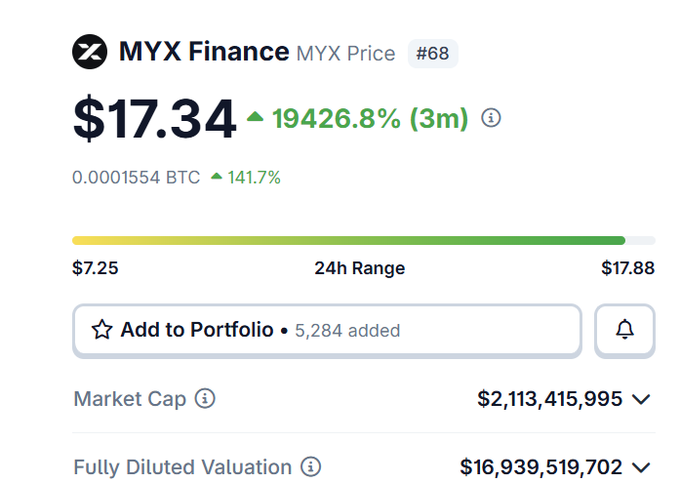Click the 19426.8% (3m) change label
Screen dimensions: 680x483
point(370,118)
